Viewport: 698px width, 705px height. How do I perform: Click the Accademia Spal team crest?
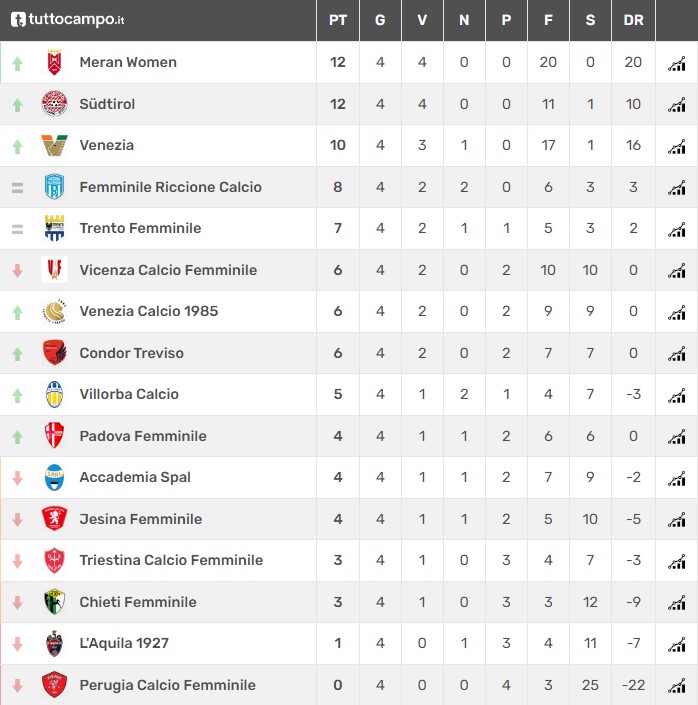54,477
